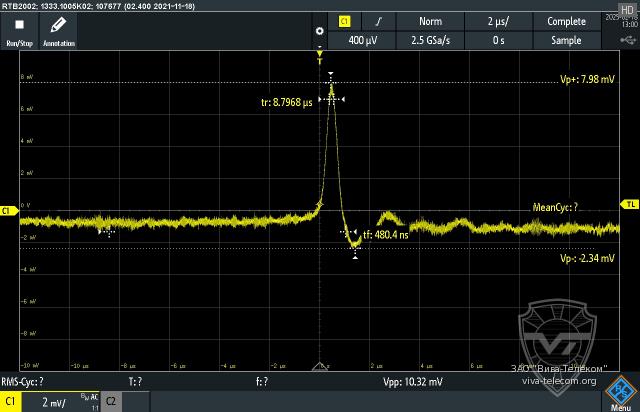This screenshot has width=640, height=412.
Task: Click the time reference triangle at bottom
Action: click(x=320, y=366)
